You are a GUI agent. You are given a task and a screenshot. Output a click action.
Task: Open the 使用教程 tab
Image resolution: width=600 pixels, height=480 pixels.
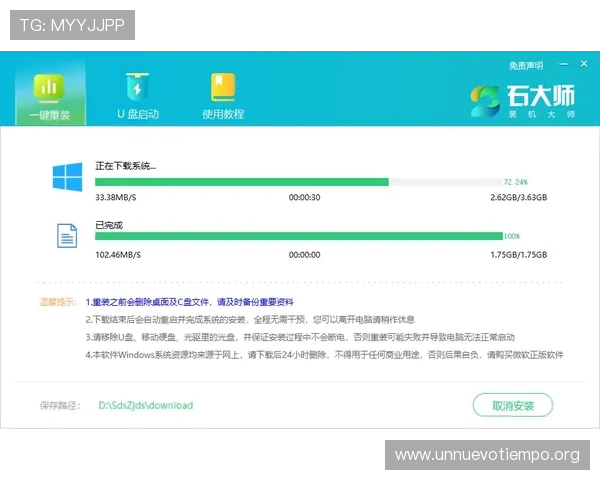[x=223, y=96]
